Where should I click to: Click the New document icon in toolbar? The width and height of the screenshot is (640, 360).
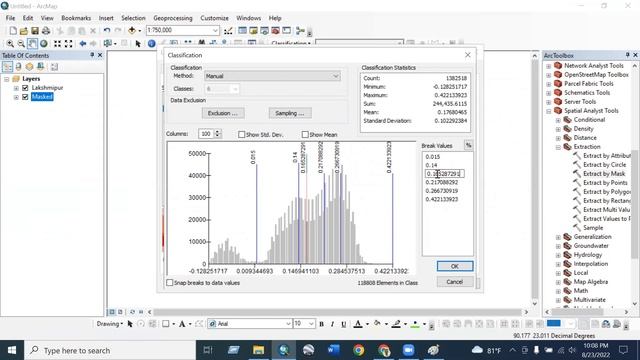(13, 31)
